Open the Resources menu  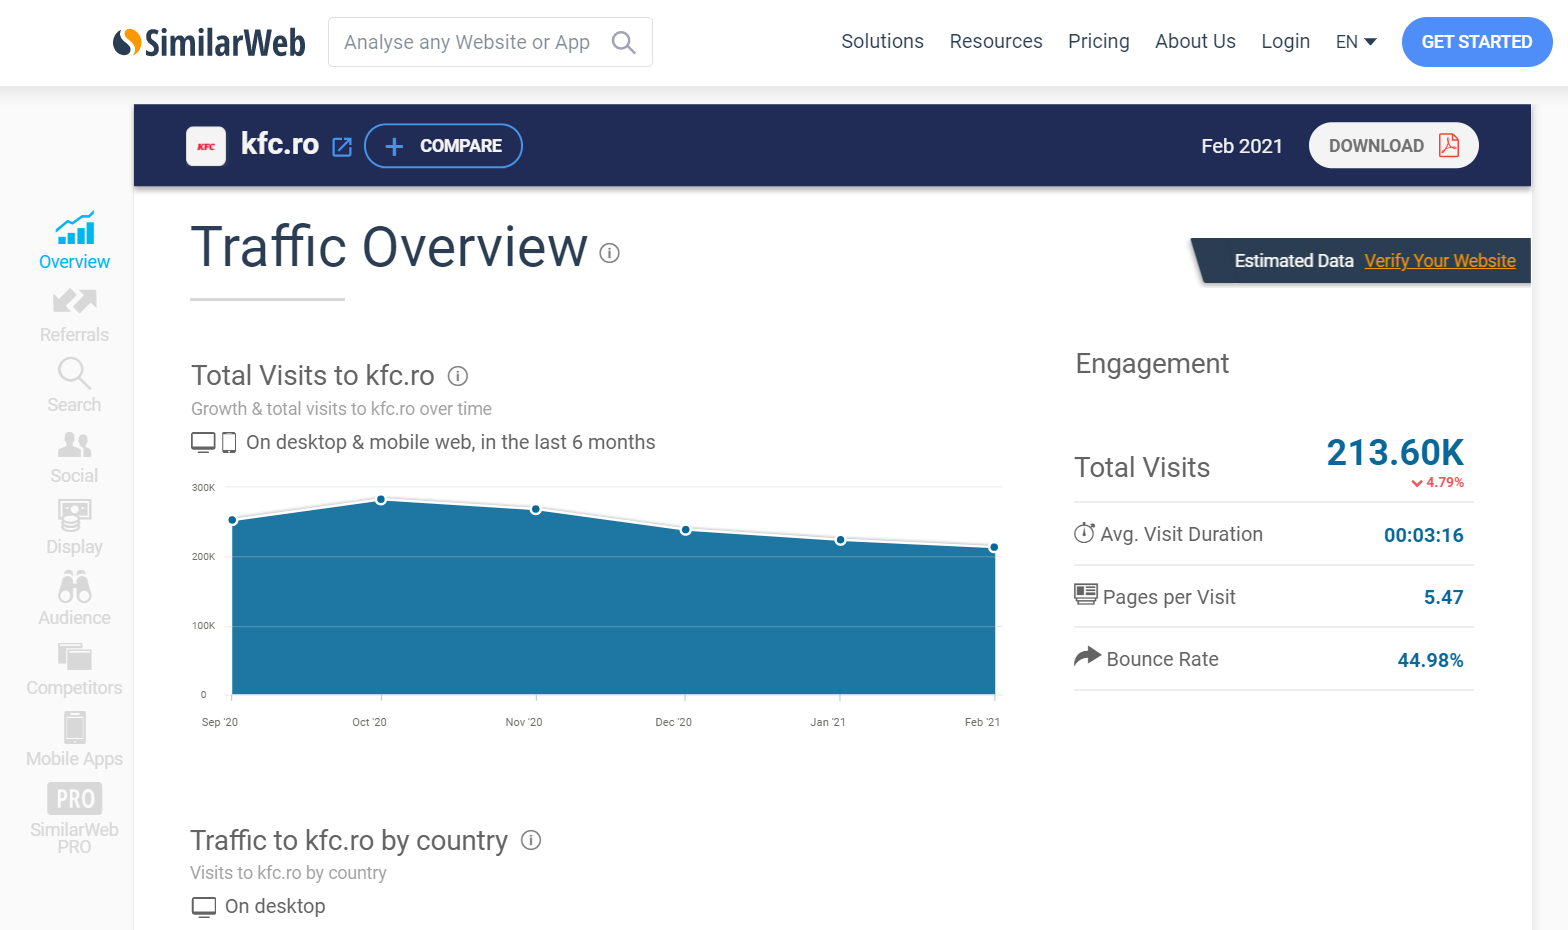(x=996, y=41)
